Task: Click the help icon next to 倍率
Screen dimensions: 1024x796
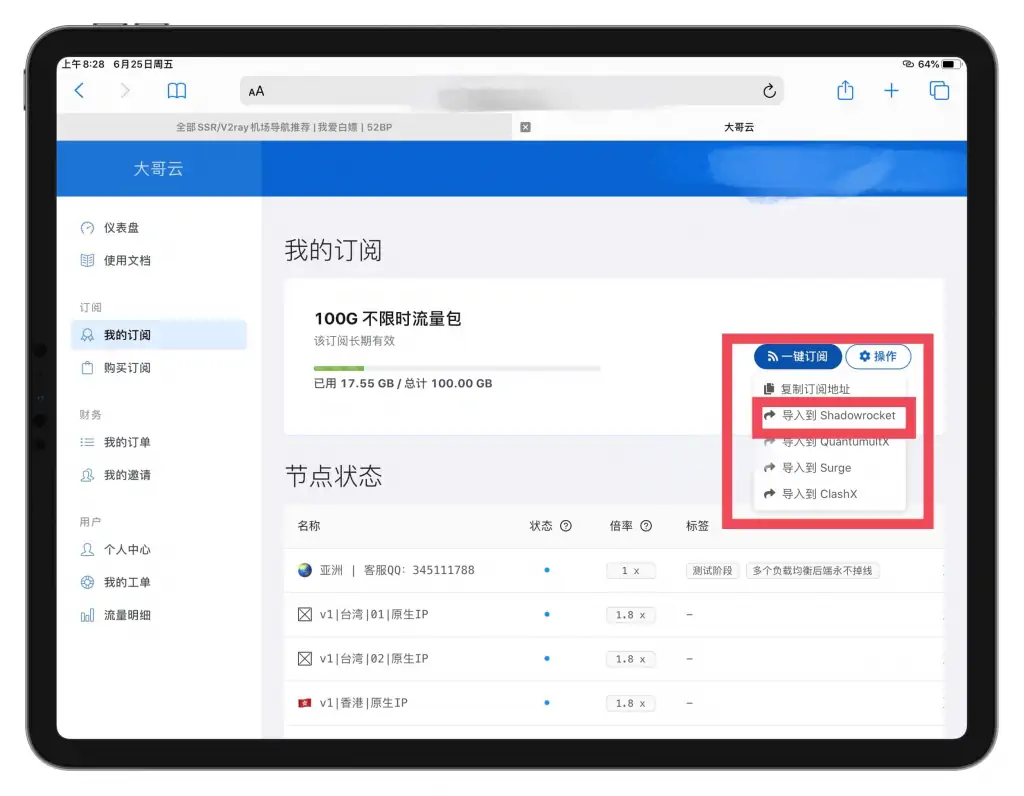Action: (x=646, y=526)
